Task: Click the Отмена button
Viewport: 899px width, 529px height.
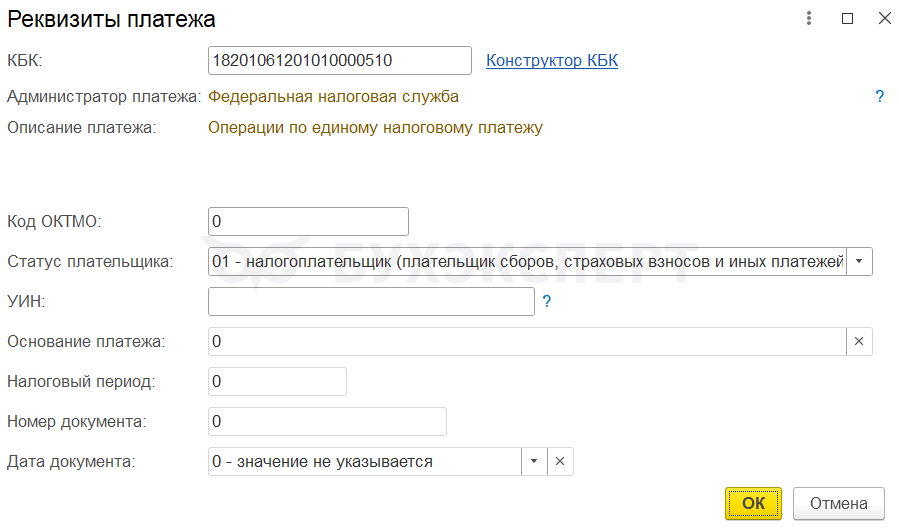Action: 838,503
